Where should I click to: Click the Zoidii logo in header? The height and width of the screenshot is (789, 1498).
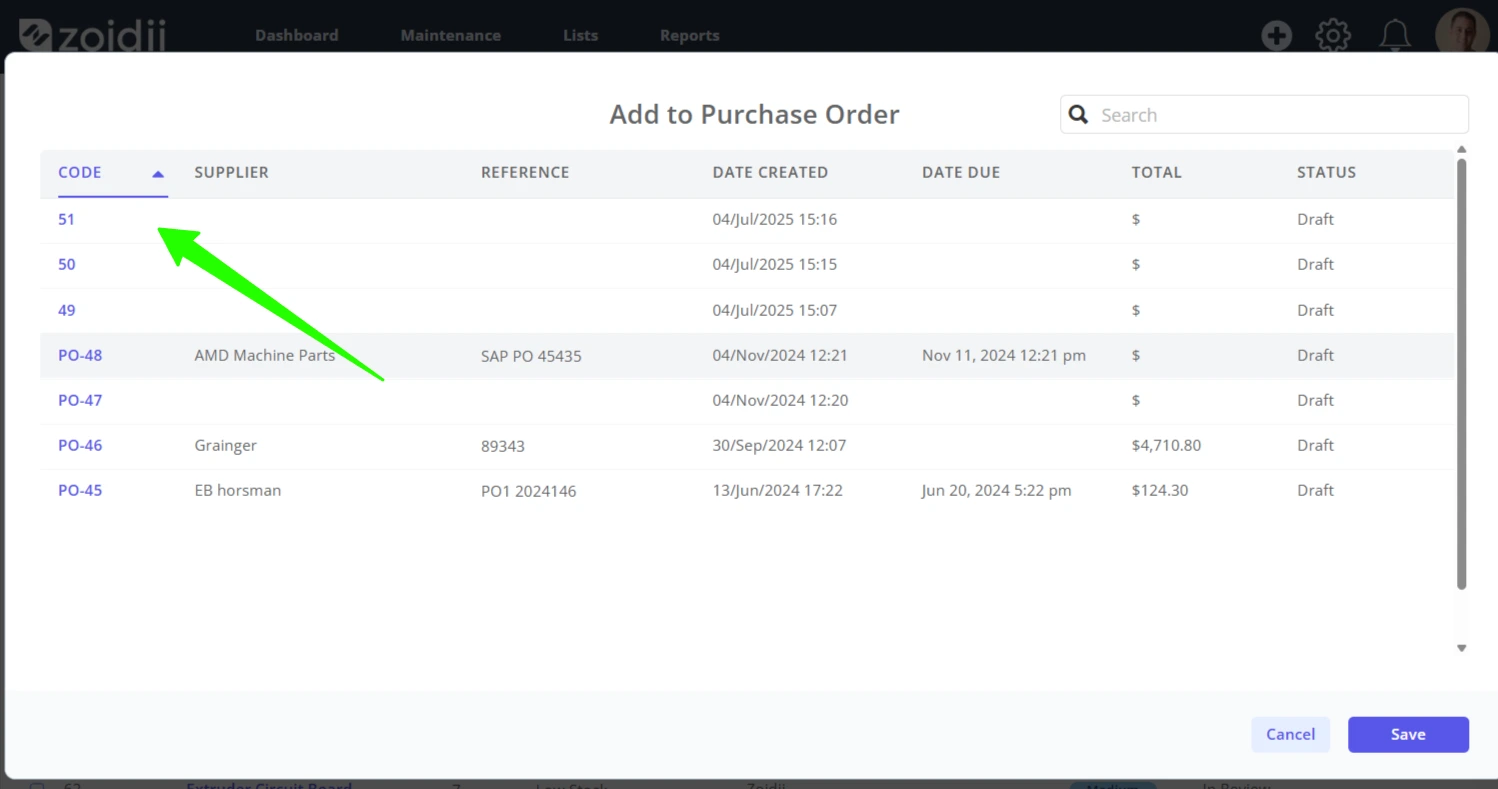pyautogui.click(x=92, y=35)
